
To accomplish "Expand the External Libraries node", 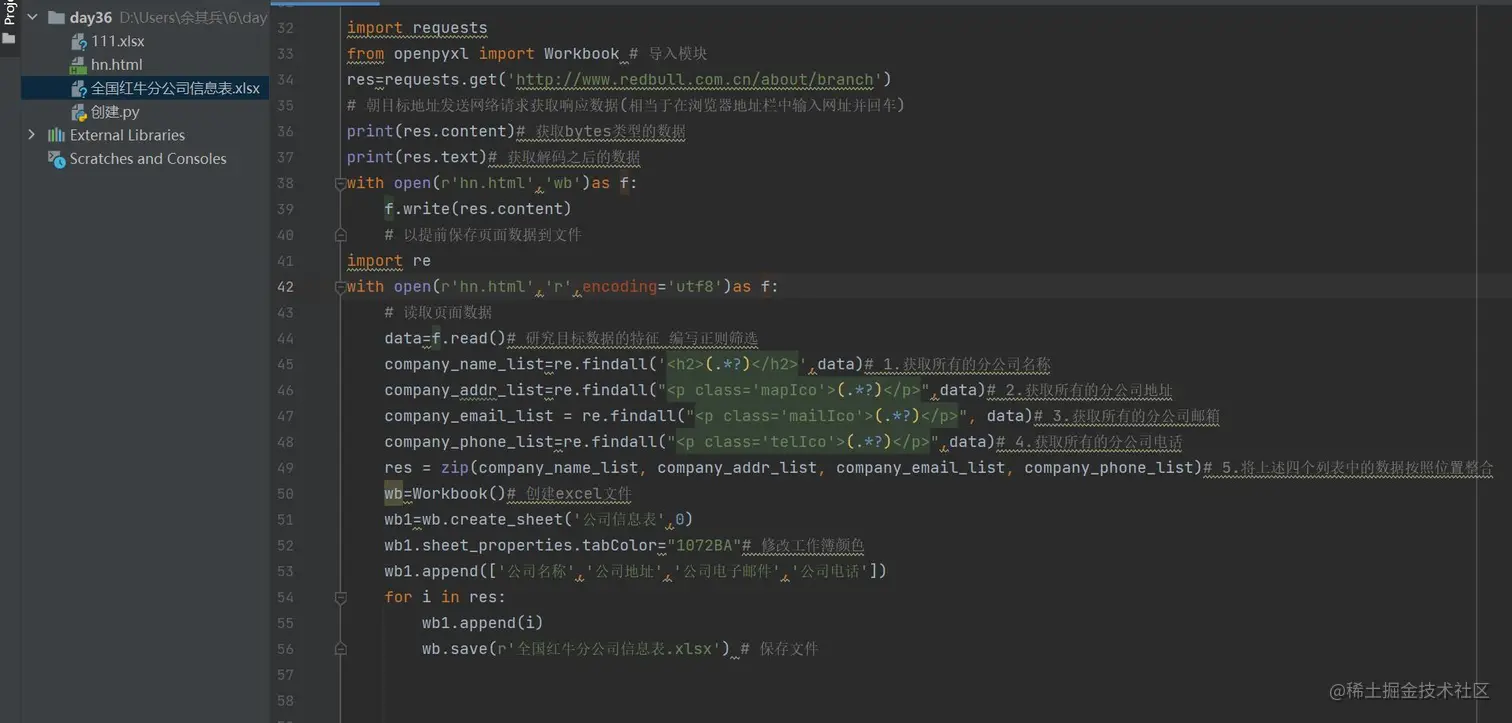I will (x=32, y=135).
